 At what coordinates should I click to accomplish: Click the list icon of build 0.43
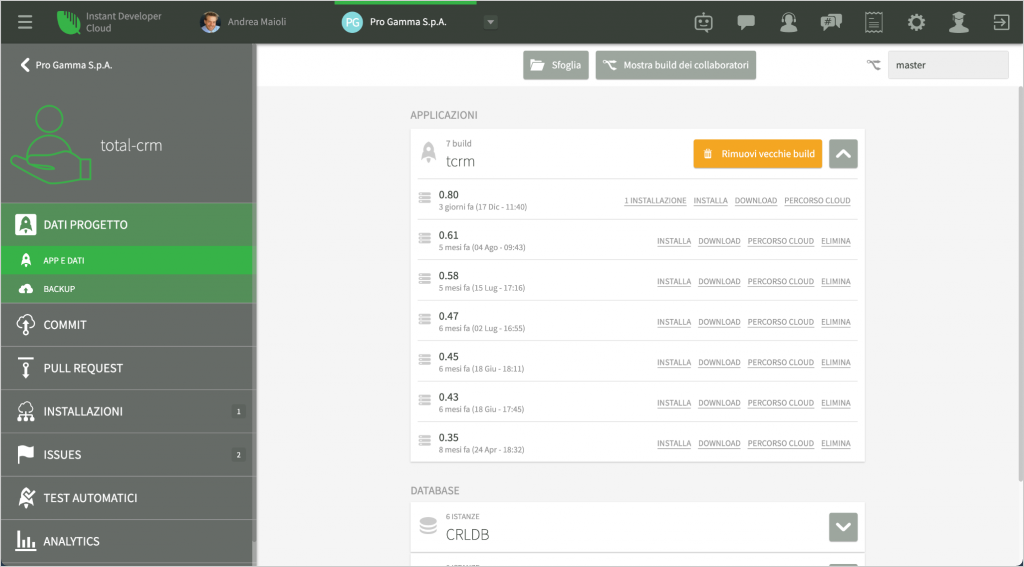coord(424,400)
